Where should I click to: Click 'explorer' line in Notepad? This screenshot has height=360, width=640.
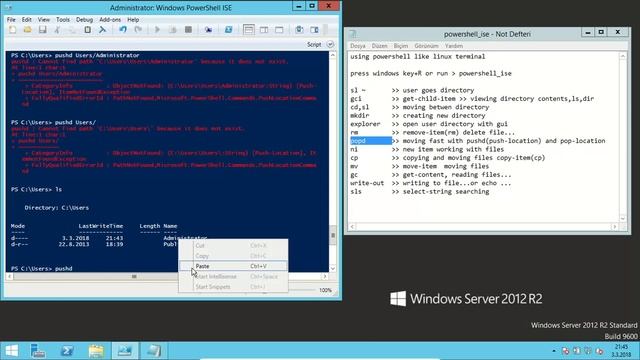[x=429, y=124]
